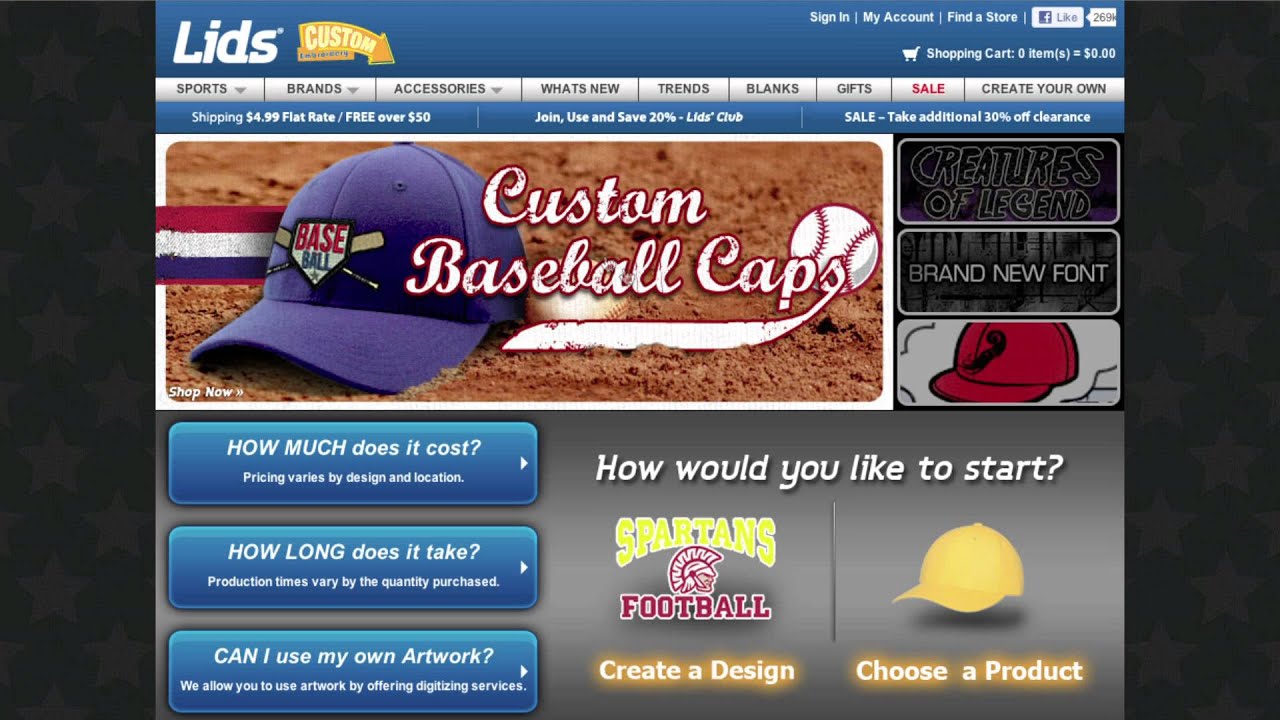Image resolution: width=1280 pixels, height=720 pixels.
Task: Click Join, Use and Save 20% promo
Action: click(x=639, y=117)
